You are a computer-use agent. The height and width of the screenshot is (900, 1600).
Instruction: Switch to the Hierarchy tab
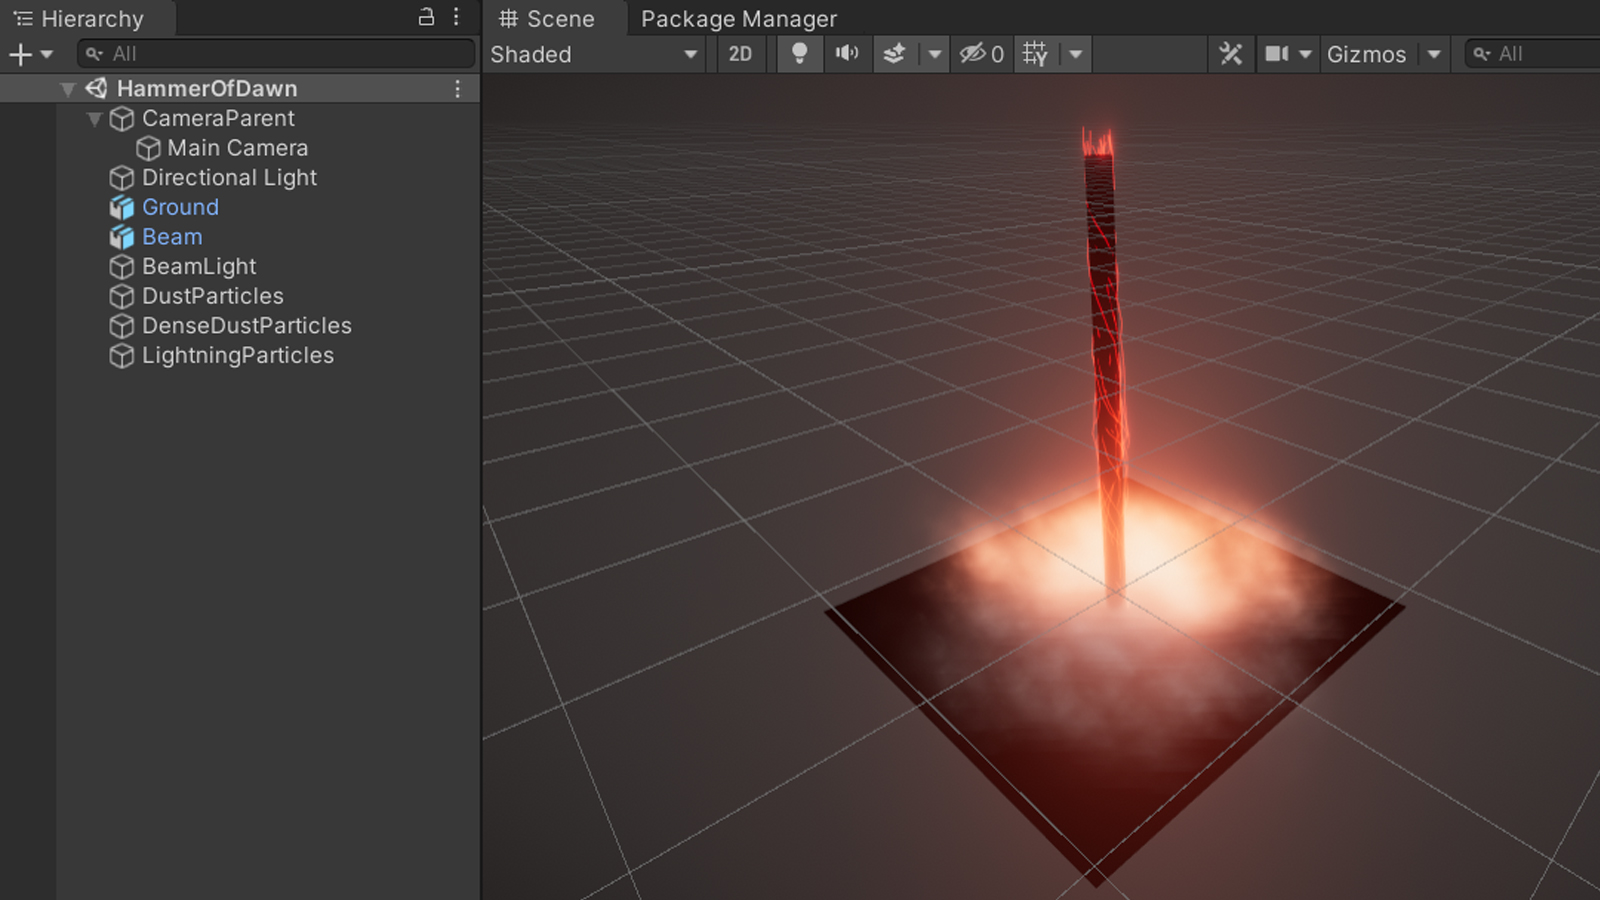[80, 19]
